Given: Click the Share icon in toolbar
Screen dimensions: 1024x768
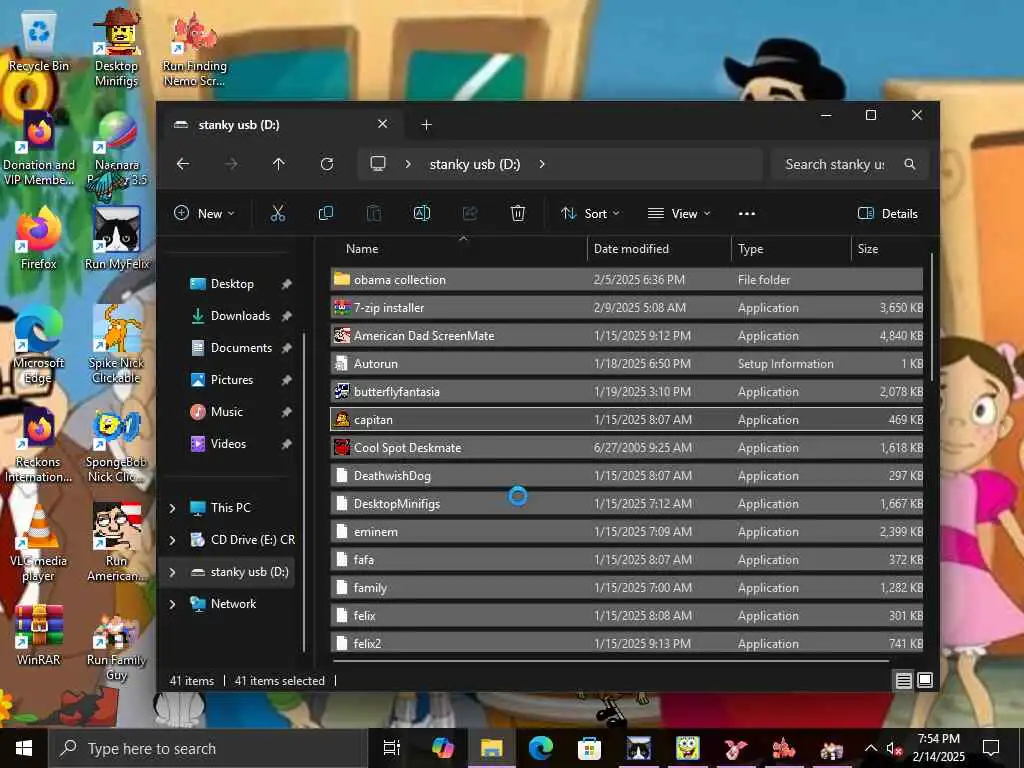Looking at the screenshot, I should 470,214.
